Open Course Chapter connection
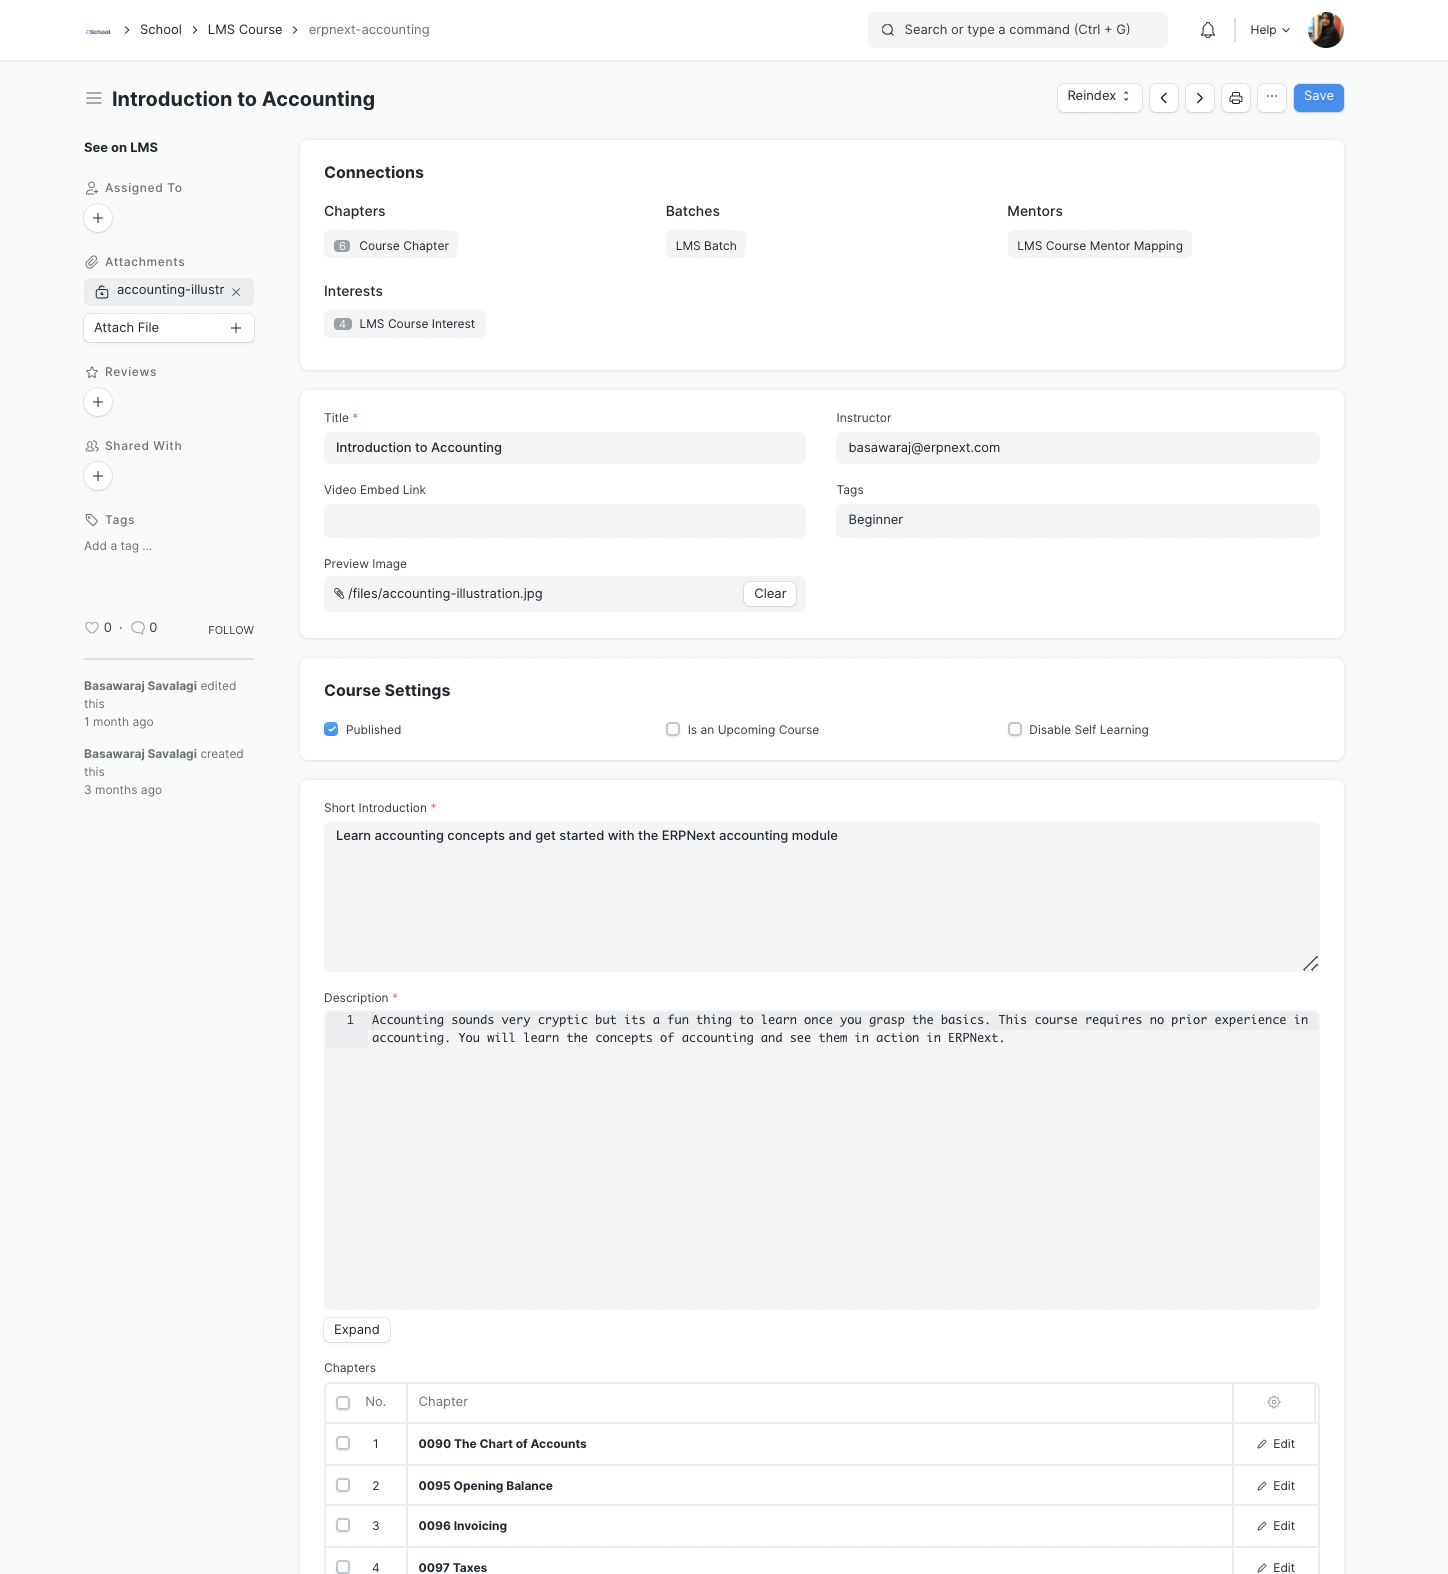This screenshot has width=1448, height=1574. click(x=391, y=245)
